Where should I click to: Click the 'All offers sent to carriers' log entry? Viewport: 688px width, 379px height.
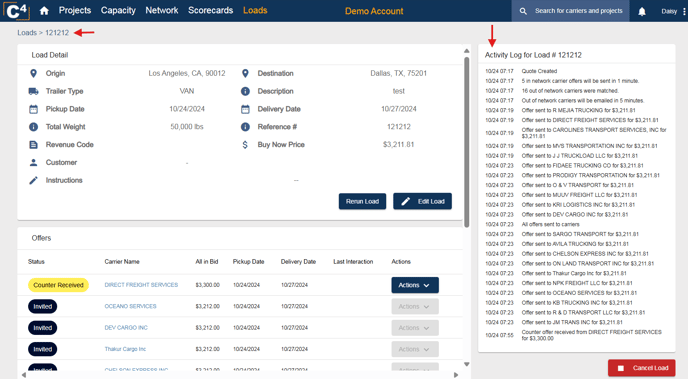pyautogui.click(x=550, y=225)
